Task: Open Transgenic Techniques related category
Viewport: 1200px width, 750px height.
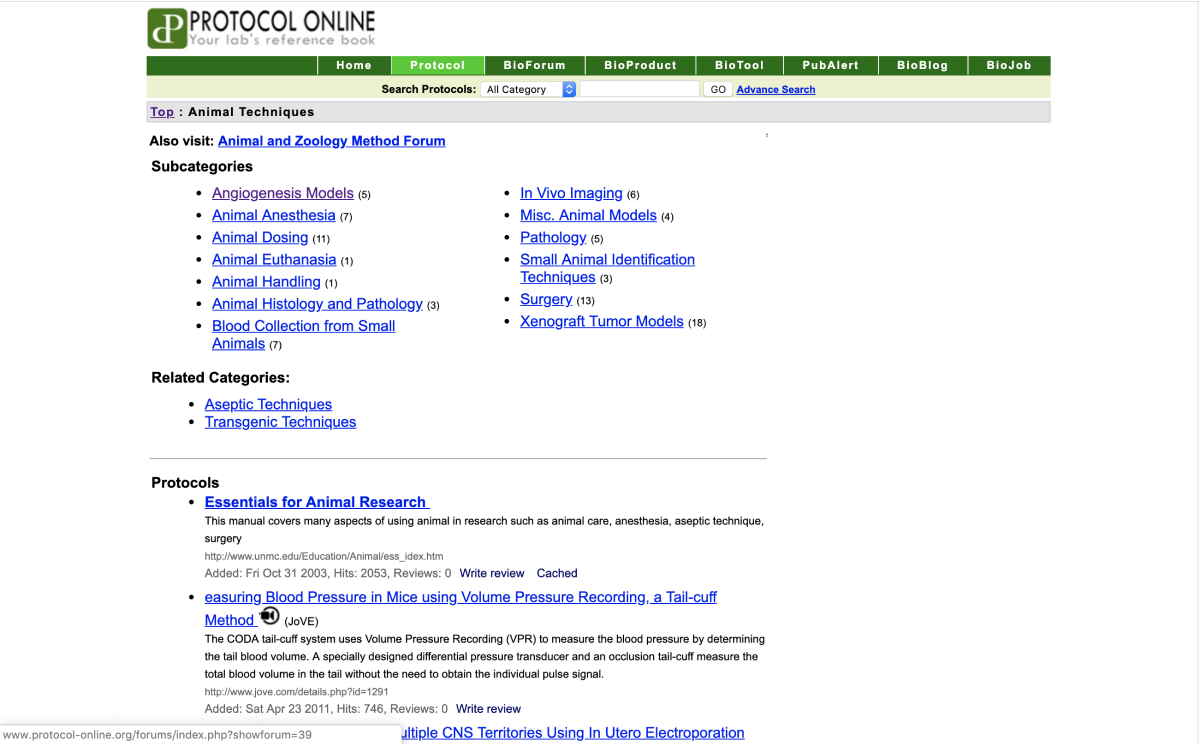Action: (280, 422)
